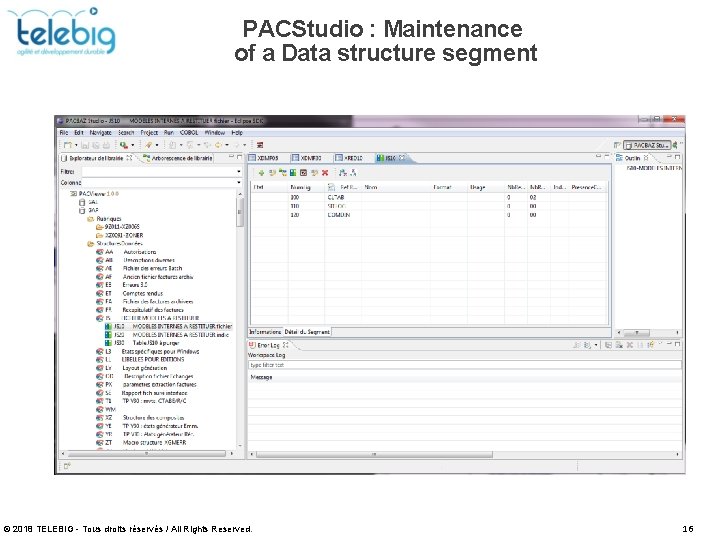
Task: Click the yellow Back navigation arrow icon
Action: 218,145
